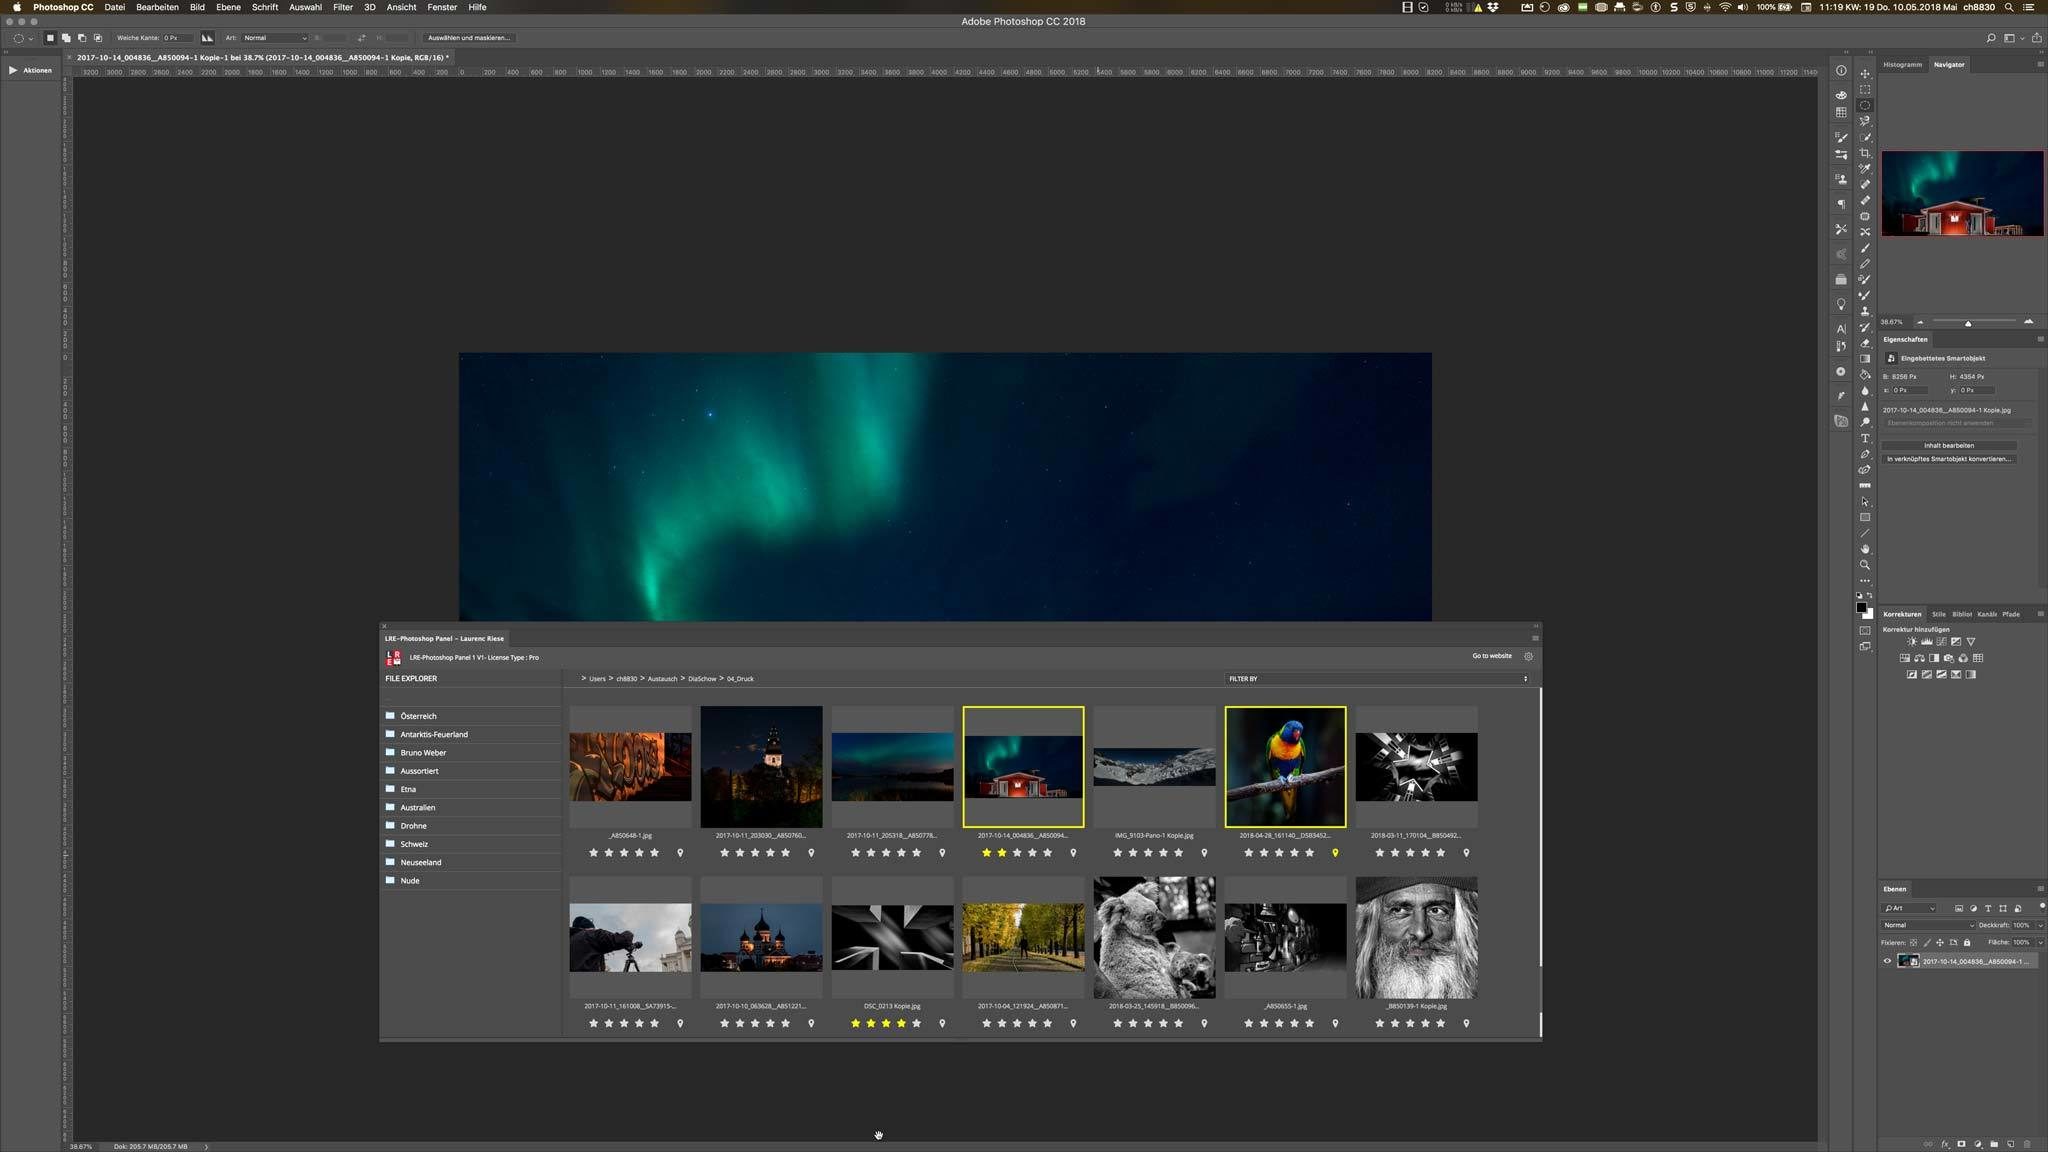Toggle lock position in Fixieren

click(x=1940, y=943)
